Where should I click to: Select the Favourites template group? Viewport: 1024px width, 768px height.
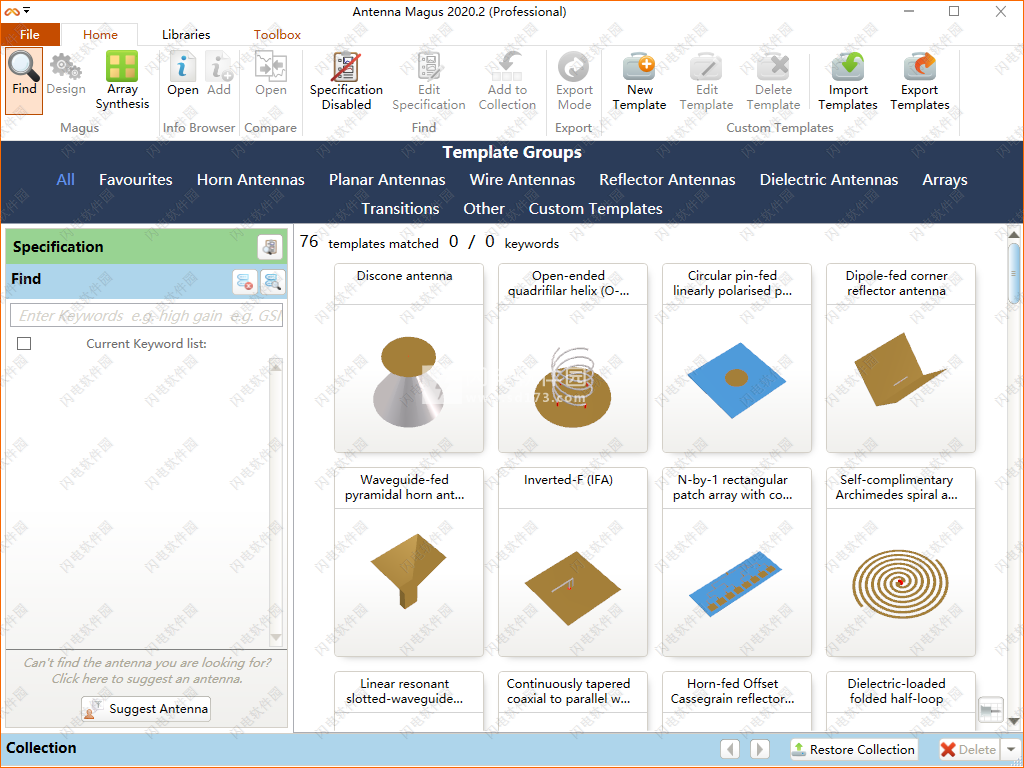[136, 180]
